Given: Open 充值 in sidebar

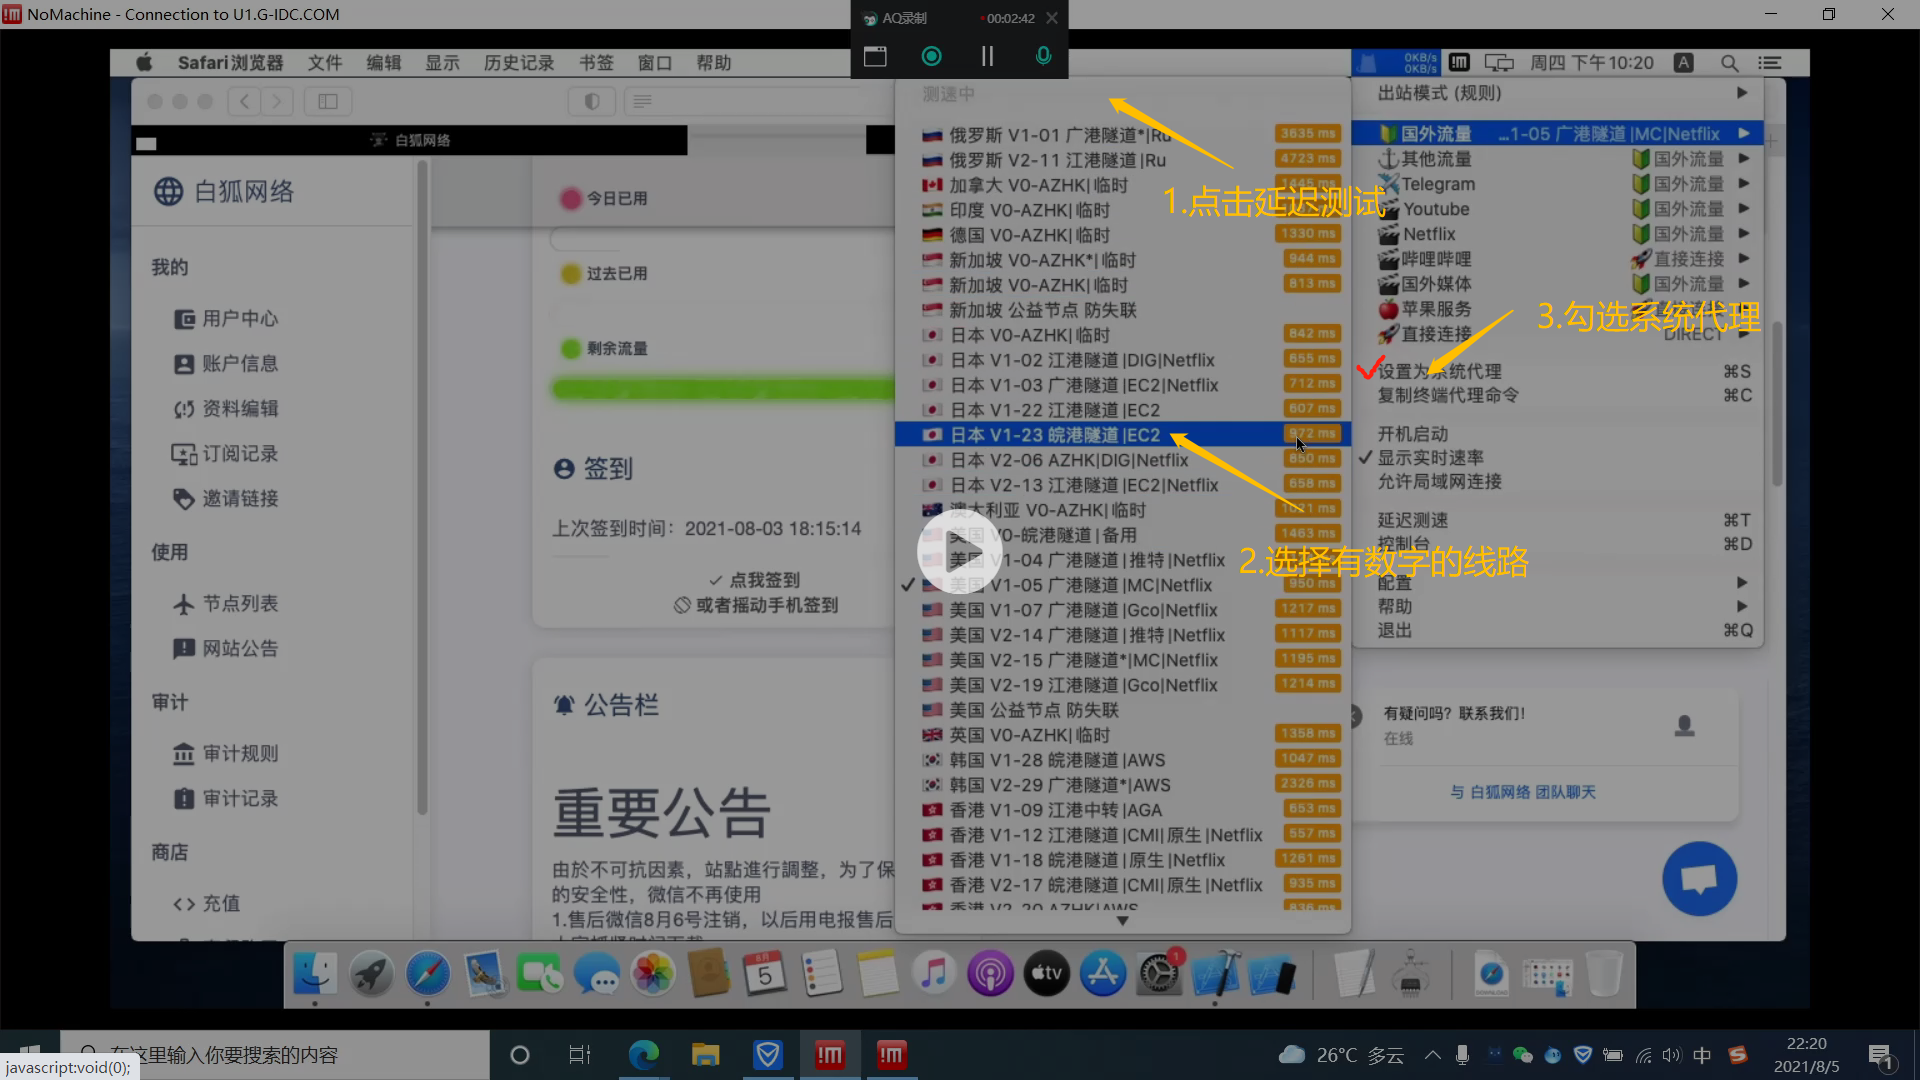Looking at the screenshot, I should [207, 904].
